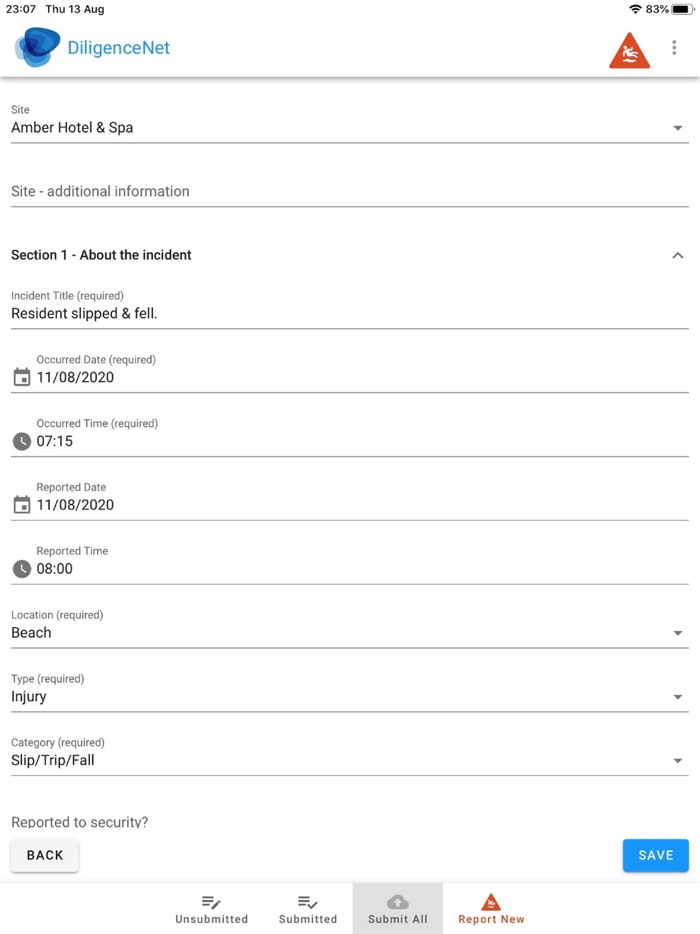Viewport: 700px width, 934px height.
Task: Open the Type dropdown showing Injury
Action: tap(677, 697)
